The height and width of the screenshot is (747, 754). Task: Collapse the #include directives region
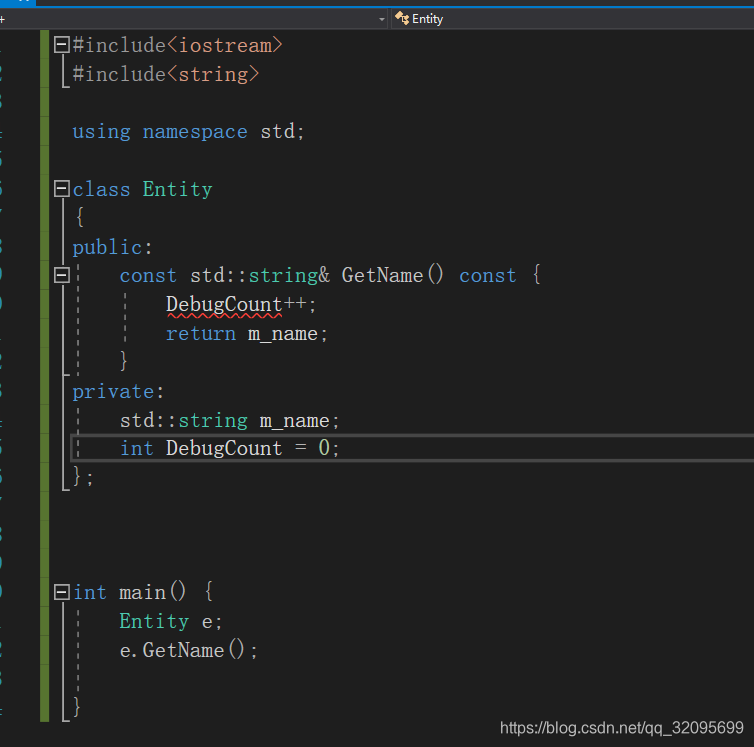pyautogui.click(x=62, y=45)
